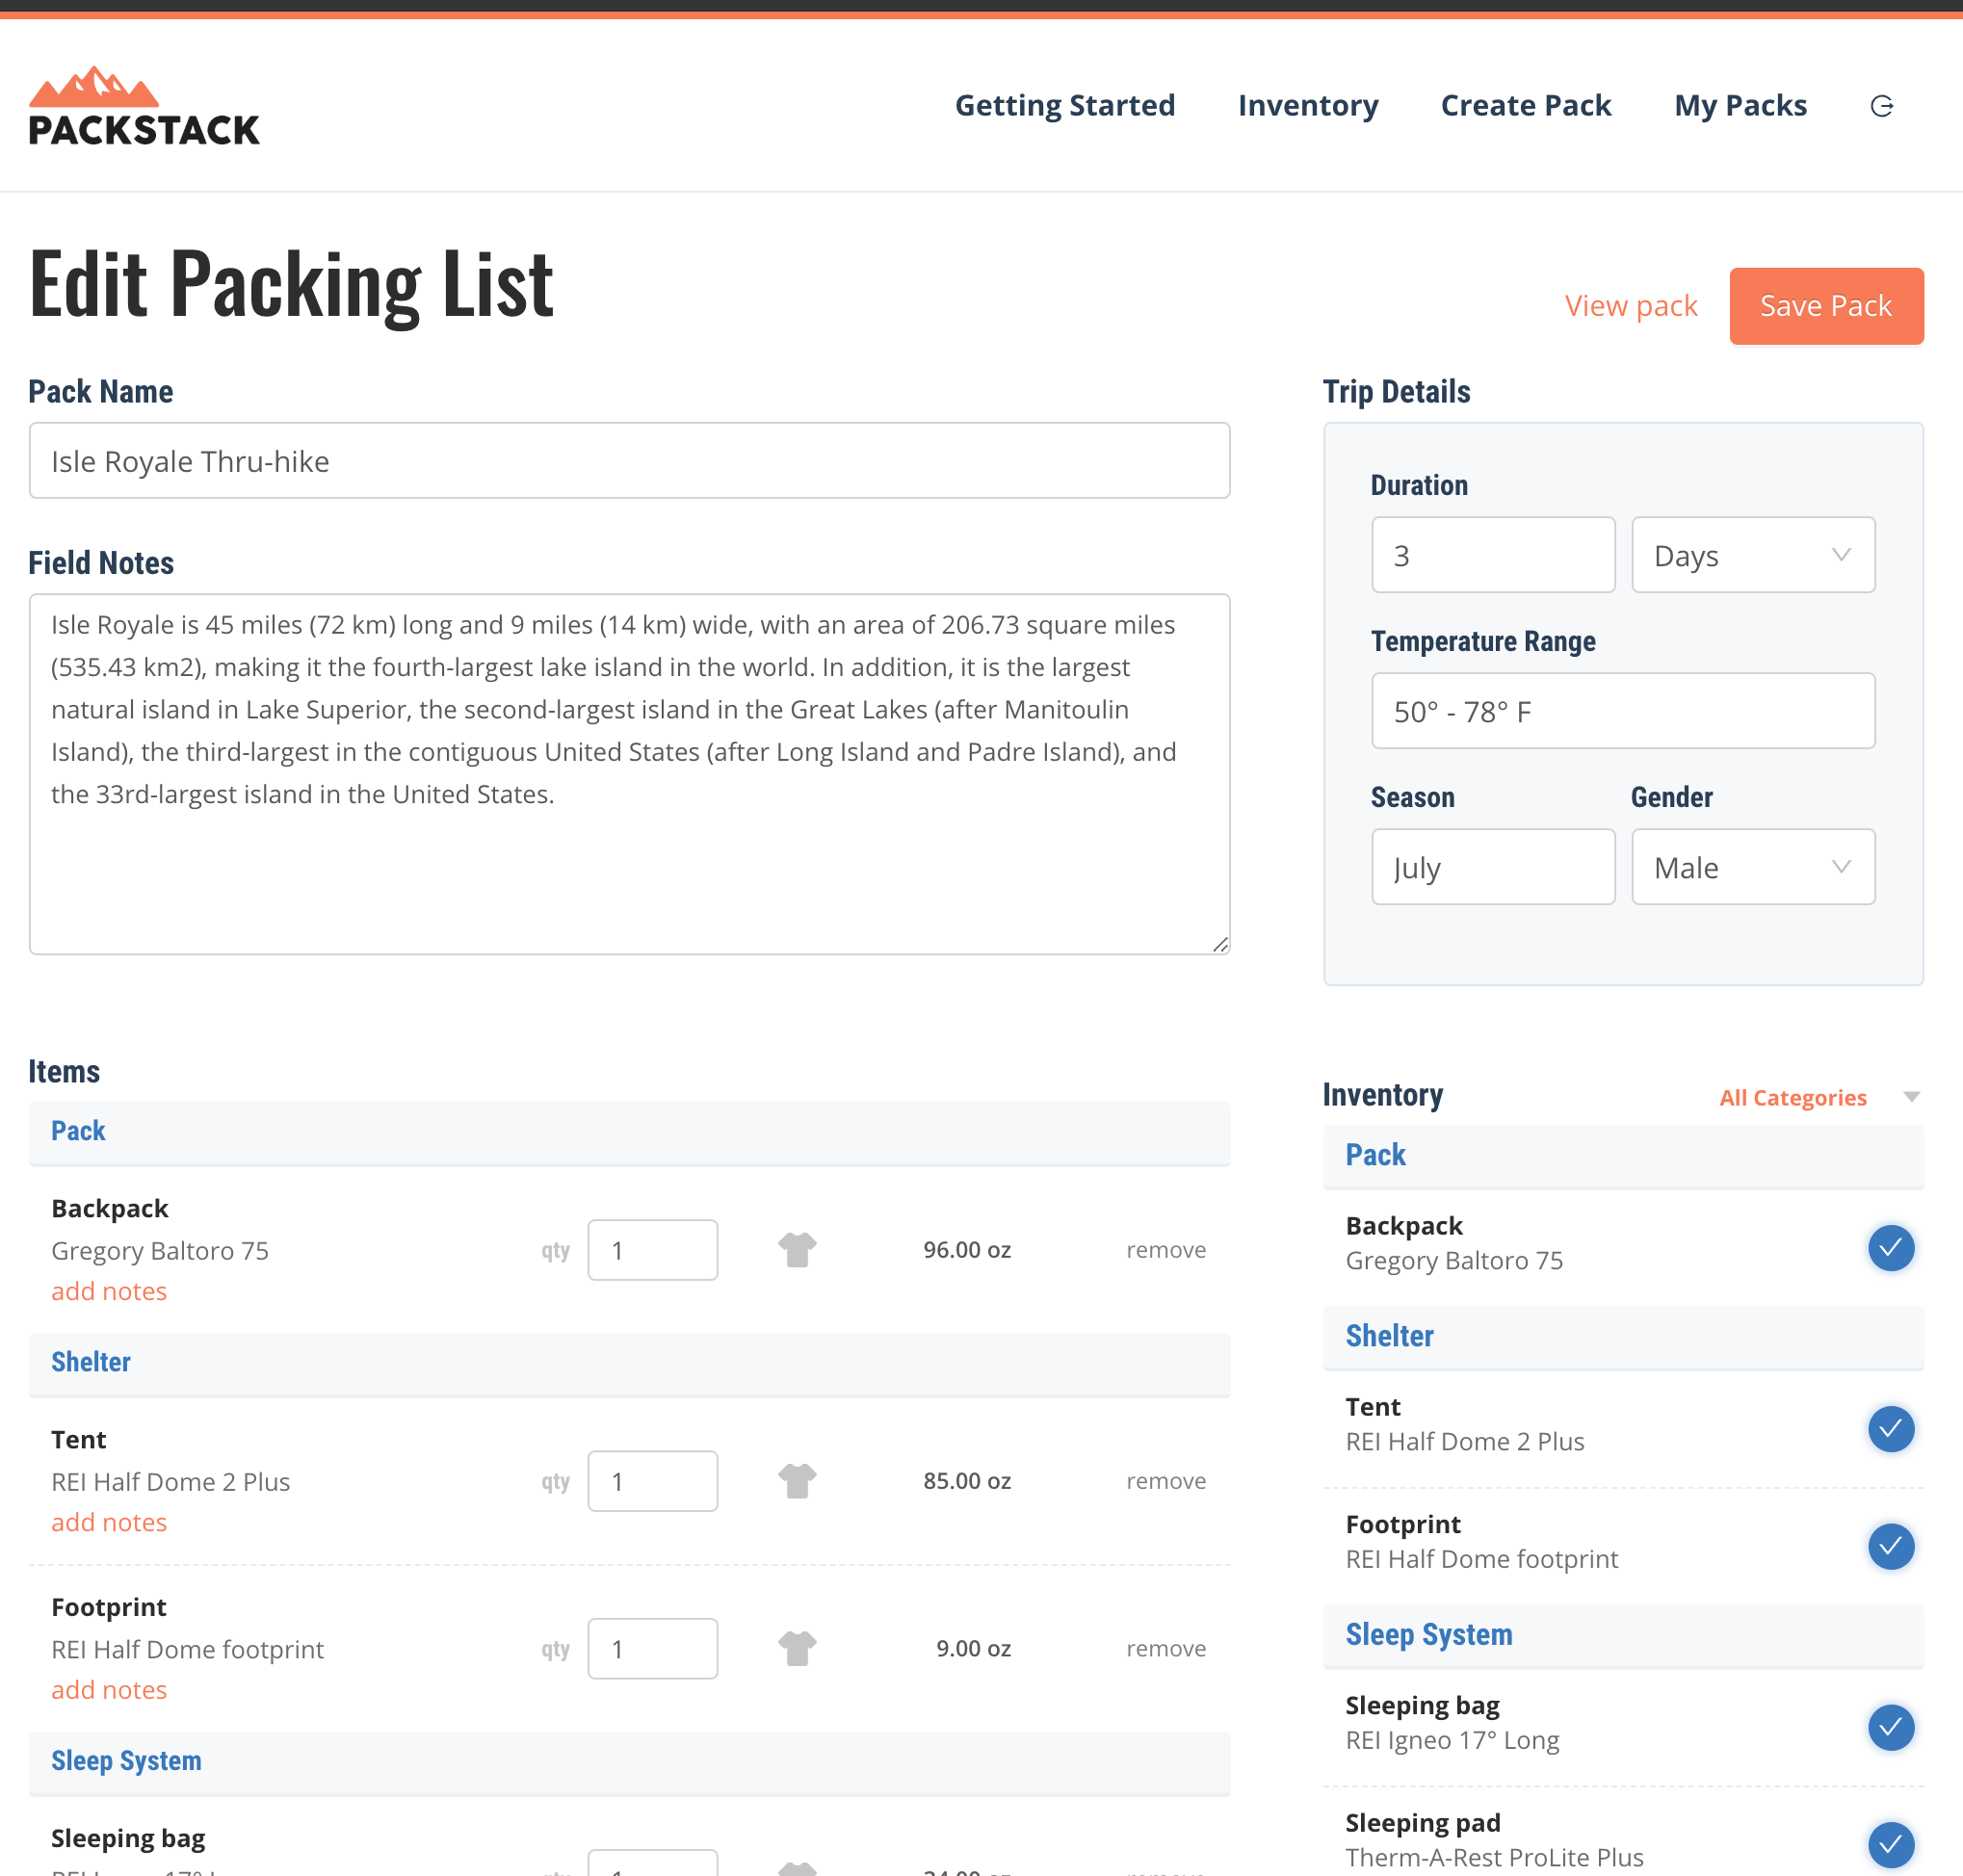This screenshot has height=1876, width=1963.
Task: Click the logout icon in the top navigation
Action: [1883, 104]
